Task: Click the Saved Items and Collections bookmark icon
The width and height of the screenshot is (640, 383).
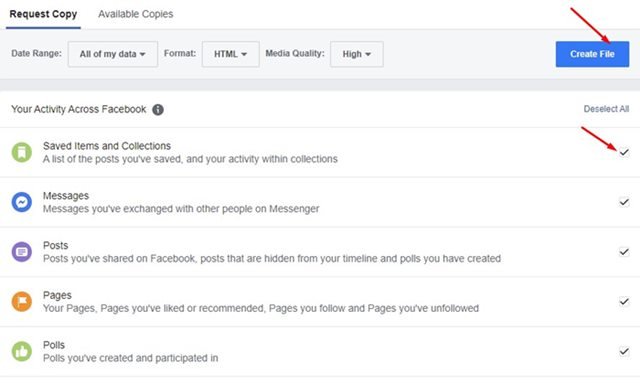Action: [x=22, y=152]
